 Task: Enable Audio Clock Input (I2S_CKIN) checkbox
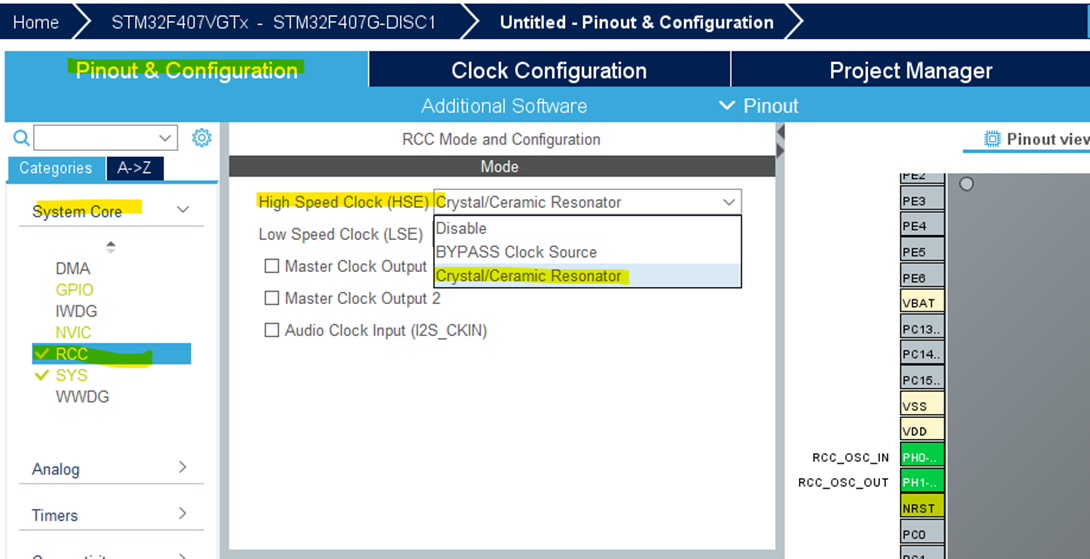pos(272,330)
